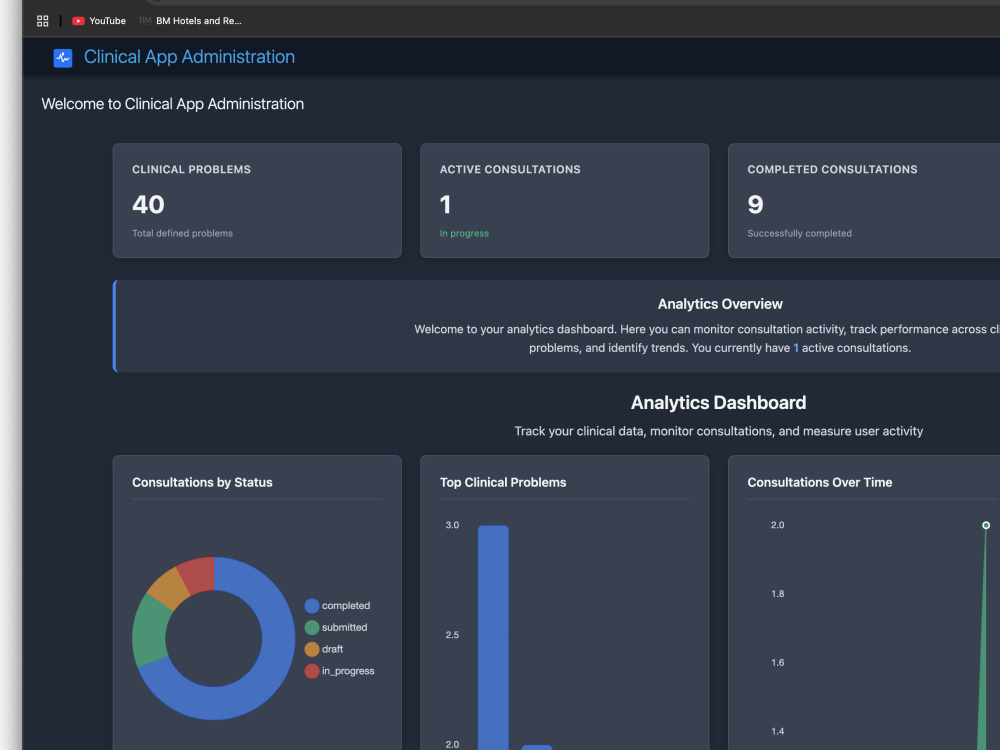Screen dimensions: 1000x750
Task: Click the Clinical App pulse logo icon
Action: pyautogui.click(x=62, y=58)
